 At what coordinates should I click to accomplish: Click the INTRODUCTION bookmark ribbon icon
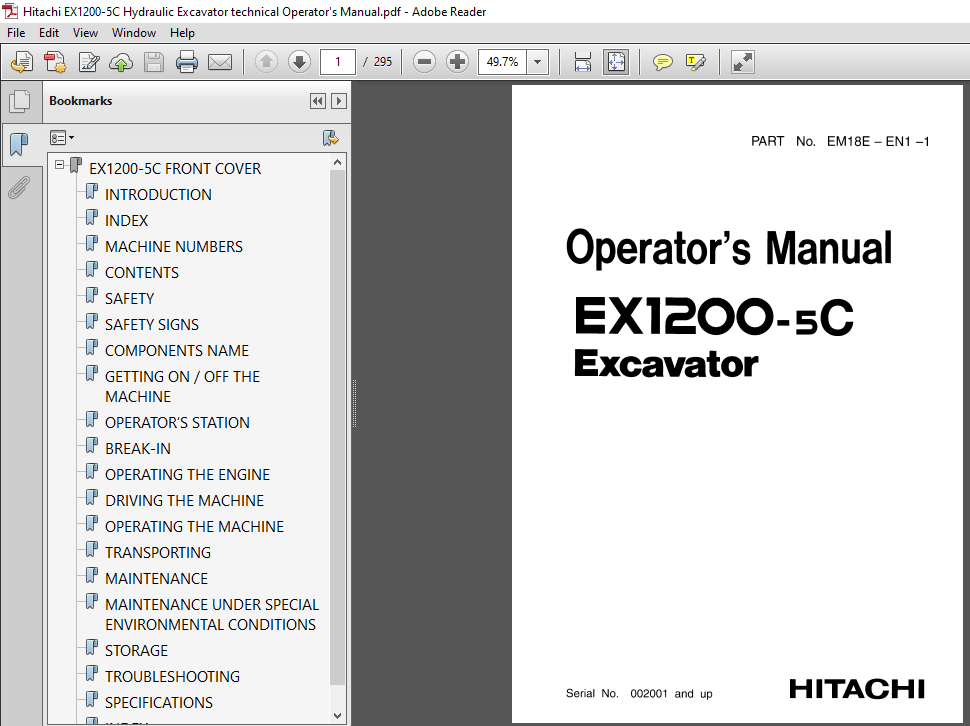click(x=92, y=192)
